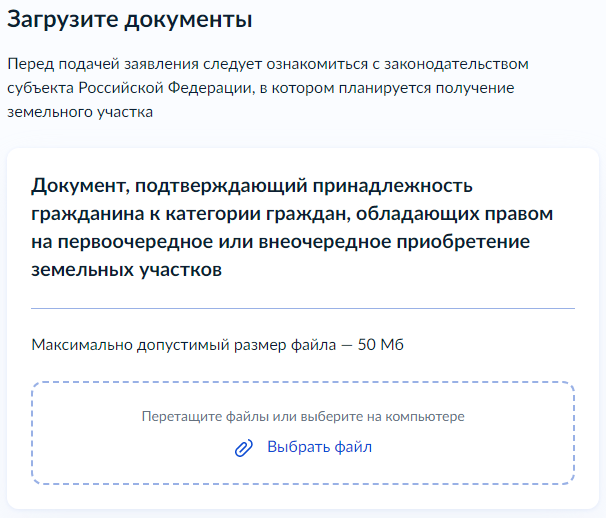Open file picker via 'Выбрать файл'
Viewport: 606px width, 518px height.
(319, 447)
